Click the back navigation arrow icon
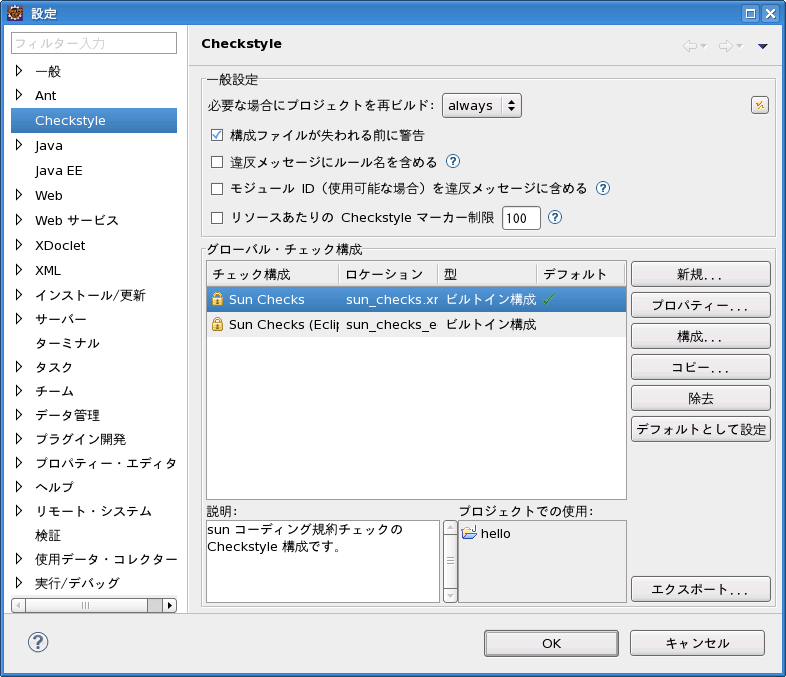The height and width of the screenshot is (677, 786). (x=690, y=45)
